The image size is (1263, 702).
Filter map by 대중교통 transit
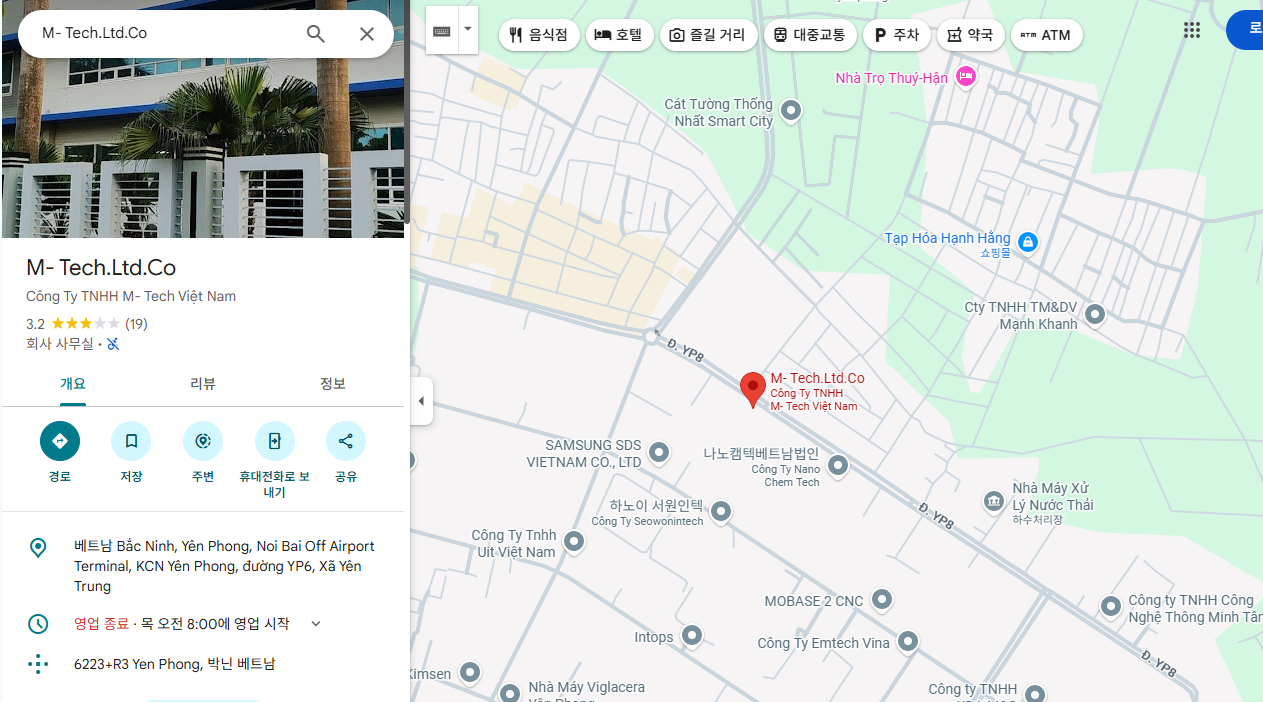(x=811, y=35)
